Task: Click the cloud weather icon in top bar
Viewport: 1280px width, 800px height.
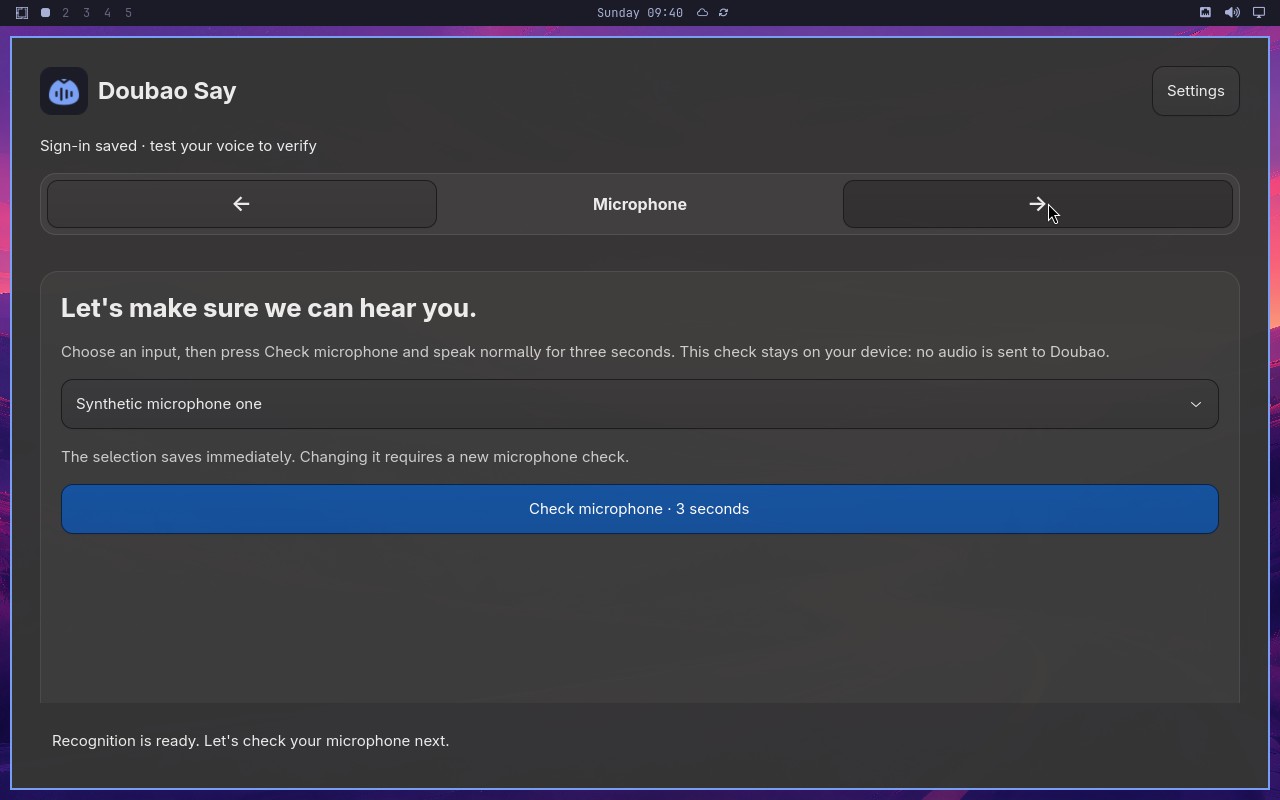Action: [x=702, y=13]
